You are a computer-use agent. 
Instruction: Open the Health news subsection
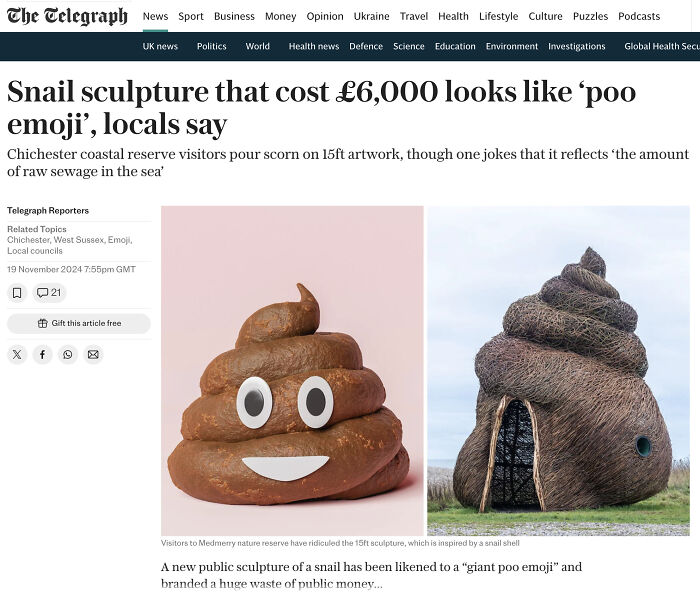click(314, 46)
